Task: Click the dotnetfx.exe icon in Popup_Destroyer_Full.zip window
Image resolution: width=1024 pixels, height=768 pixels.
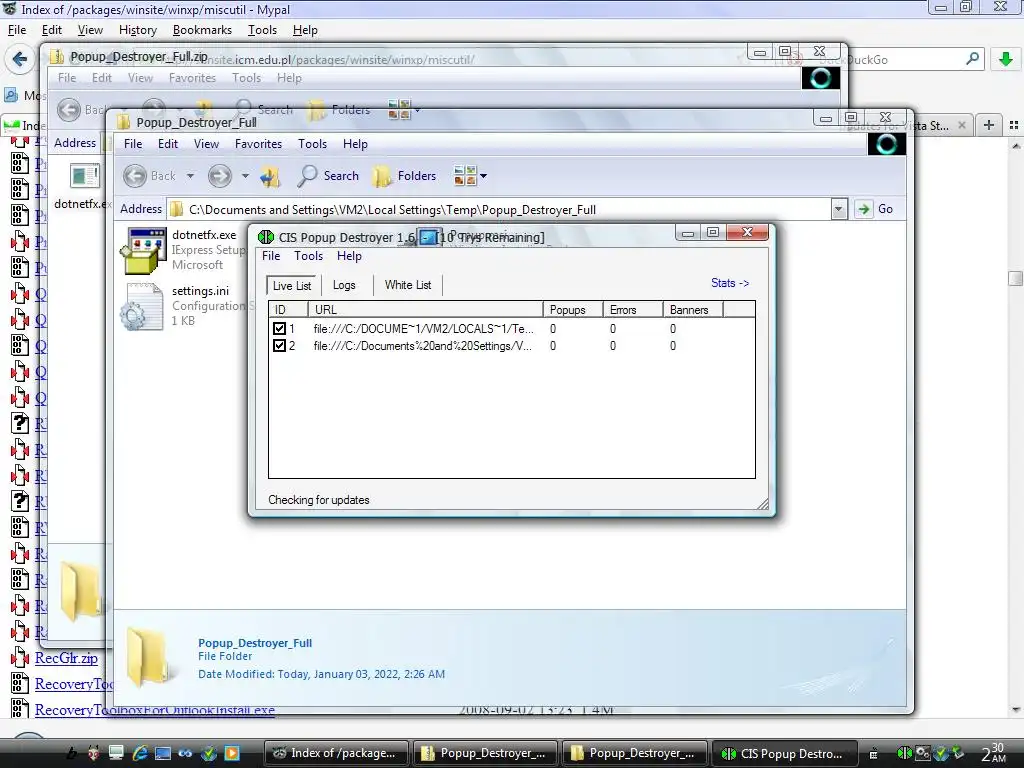Action: click(85, 176)
